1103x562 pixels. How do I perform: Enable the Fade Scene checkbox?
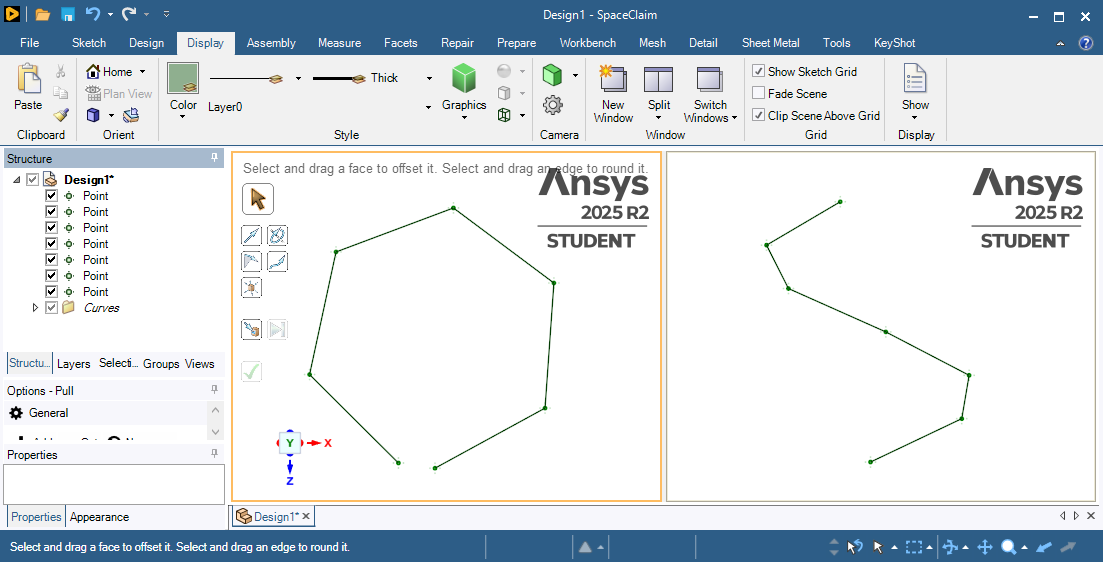coord(758,93)
